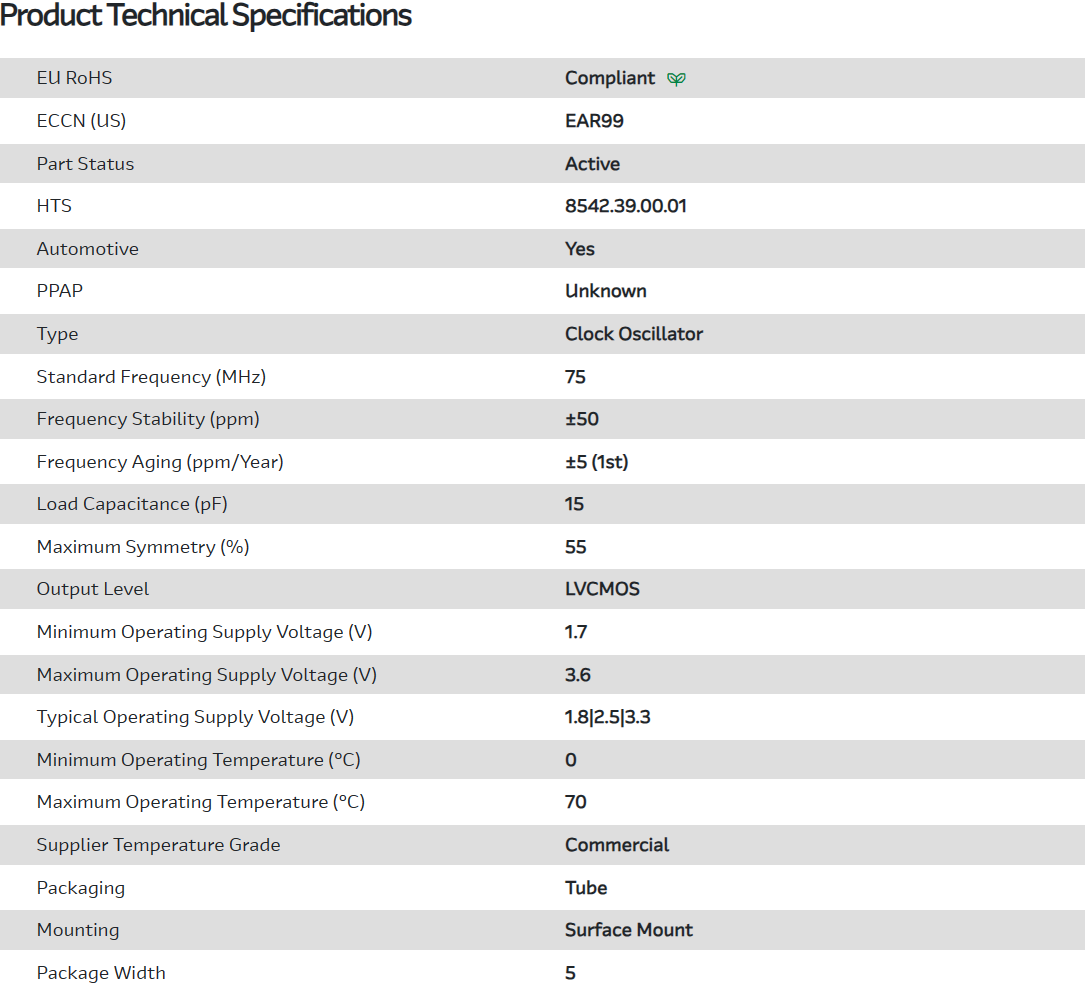The image size is (1085, 989).
Task: Click the Load Capacitance (pF) label
Action: 132,504
